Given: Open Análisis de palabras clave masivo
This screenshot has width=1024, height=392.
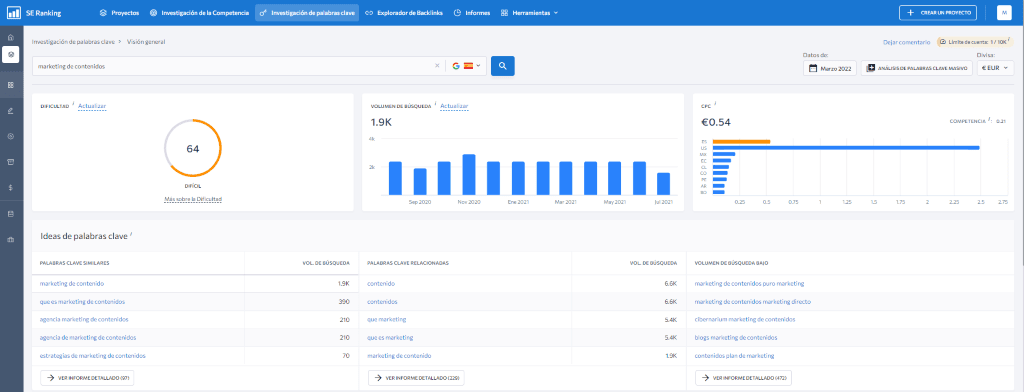Looking at the screenshot, I should click(x=917, y=68).
